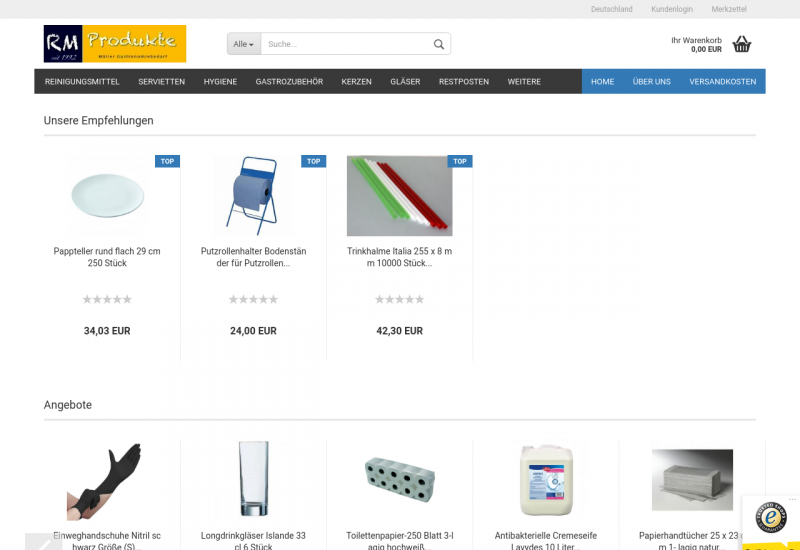
Task: Select the VERSANDKOSTEN tab
Action: tap(722, 82)
